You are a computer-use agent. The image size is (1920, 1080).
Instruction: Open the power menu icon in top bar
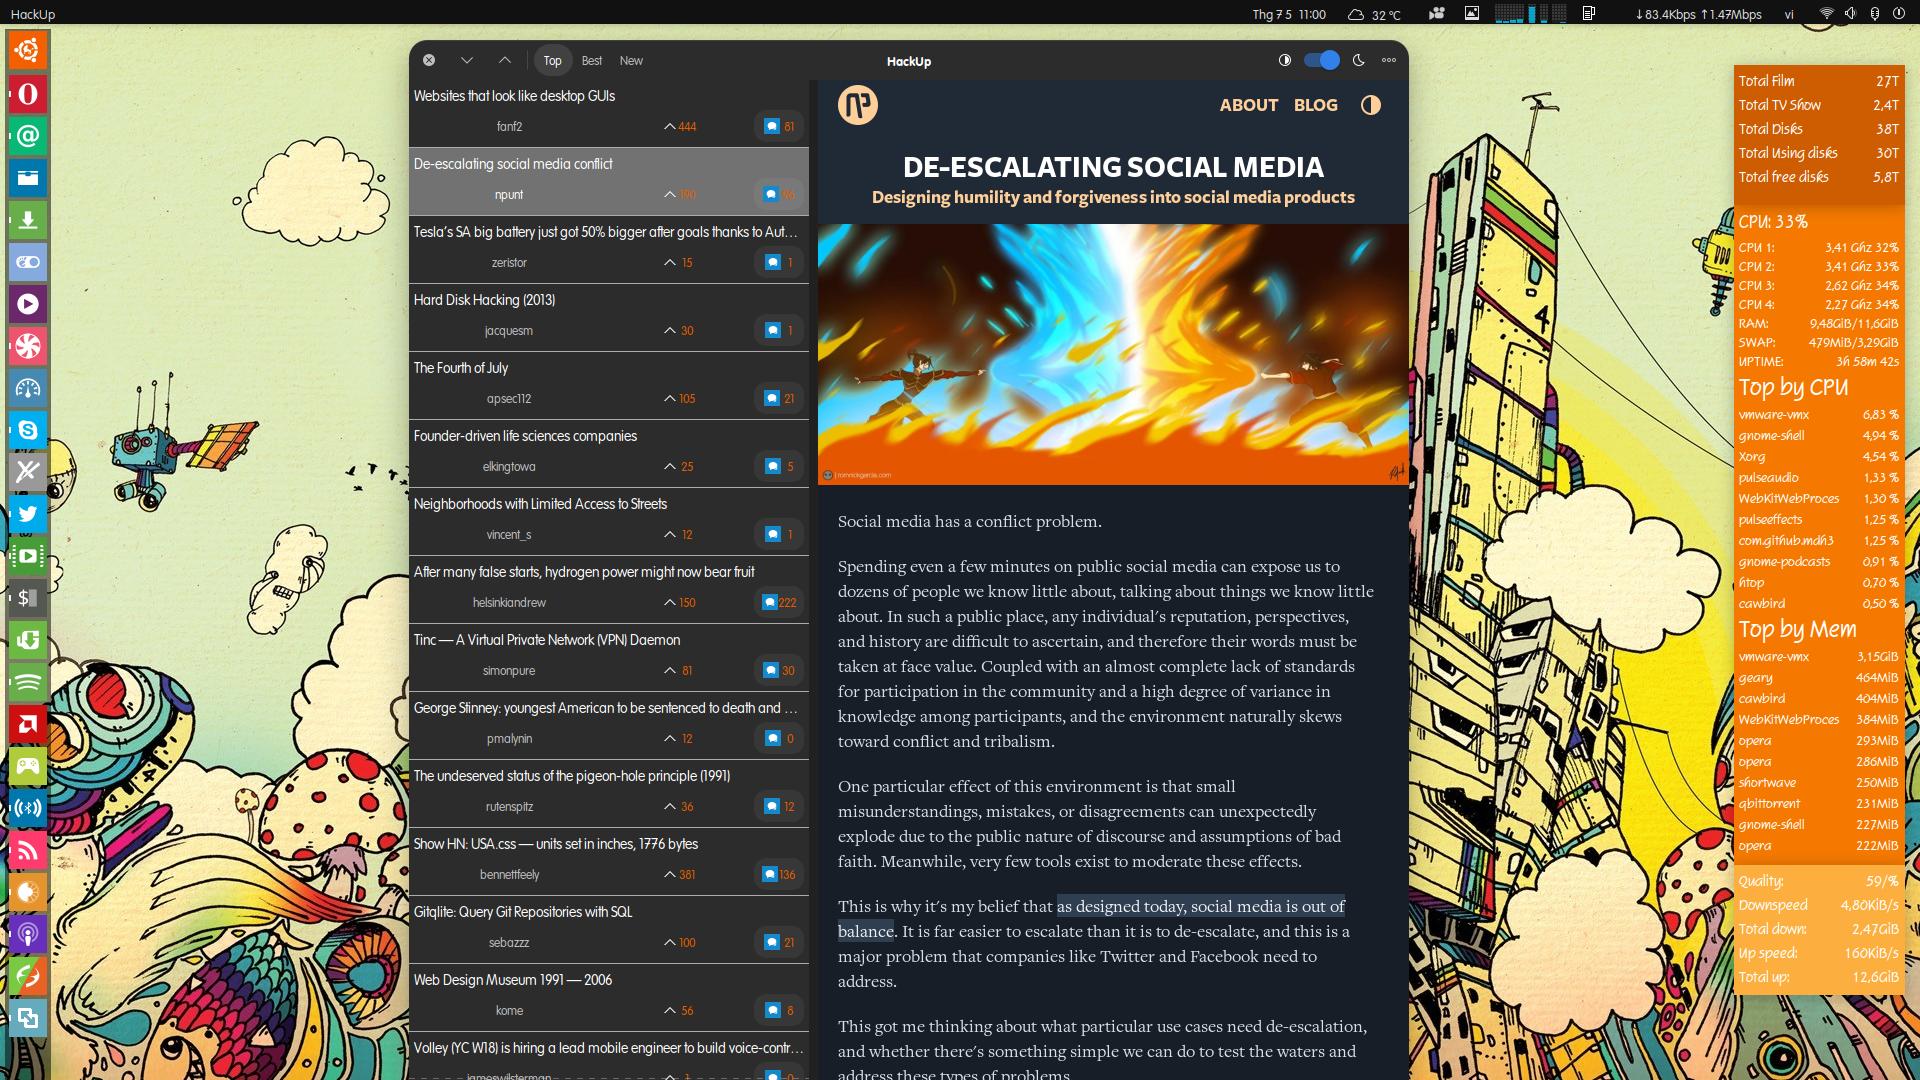1898,14
